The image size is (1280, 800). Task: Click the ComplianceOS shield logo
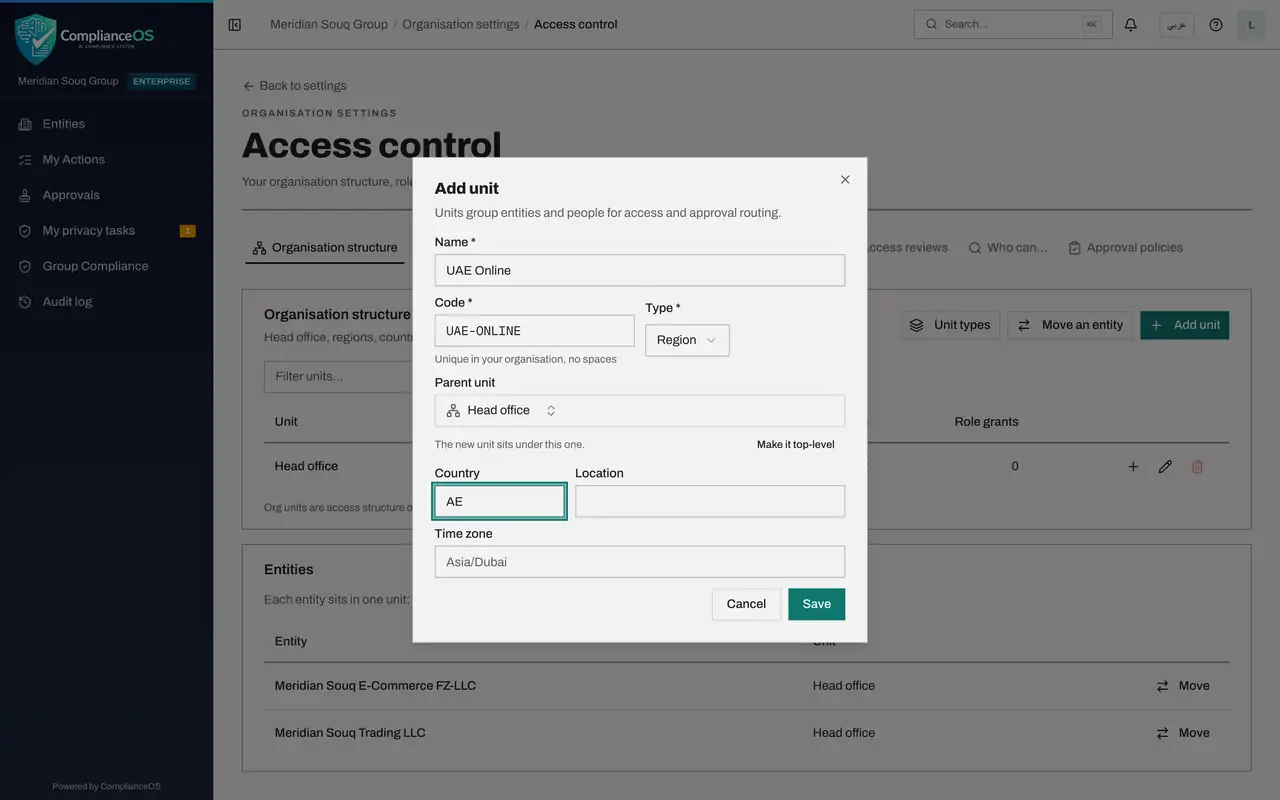(36, 38)
